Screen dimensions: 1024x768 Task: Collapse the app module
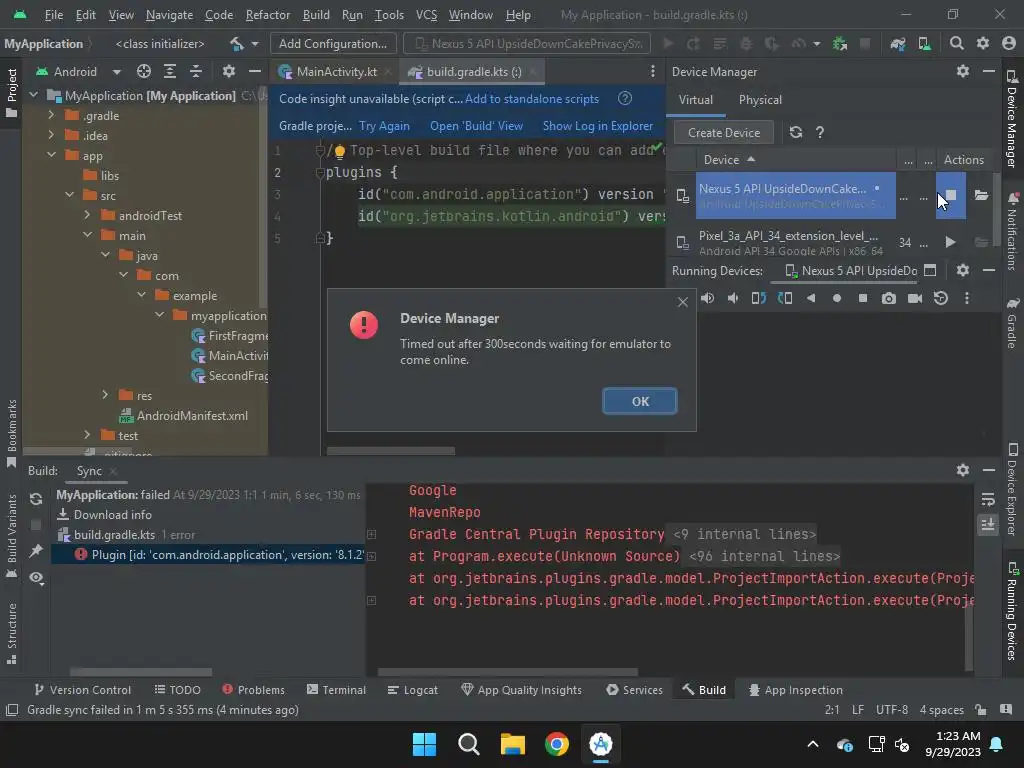51,155
